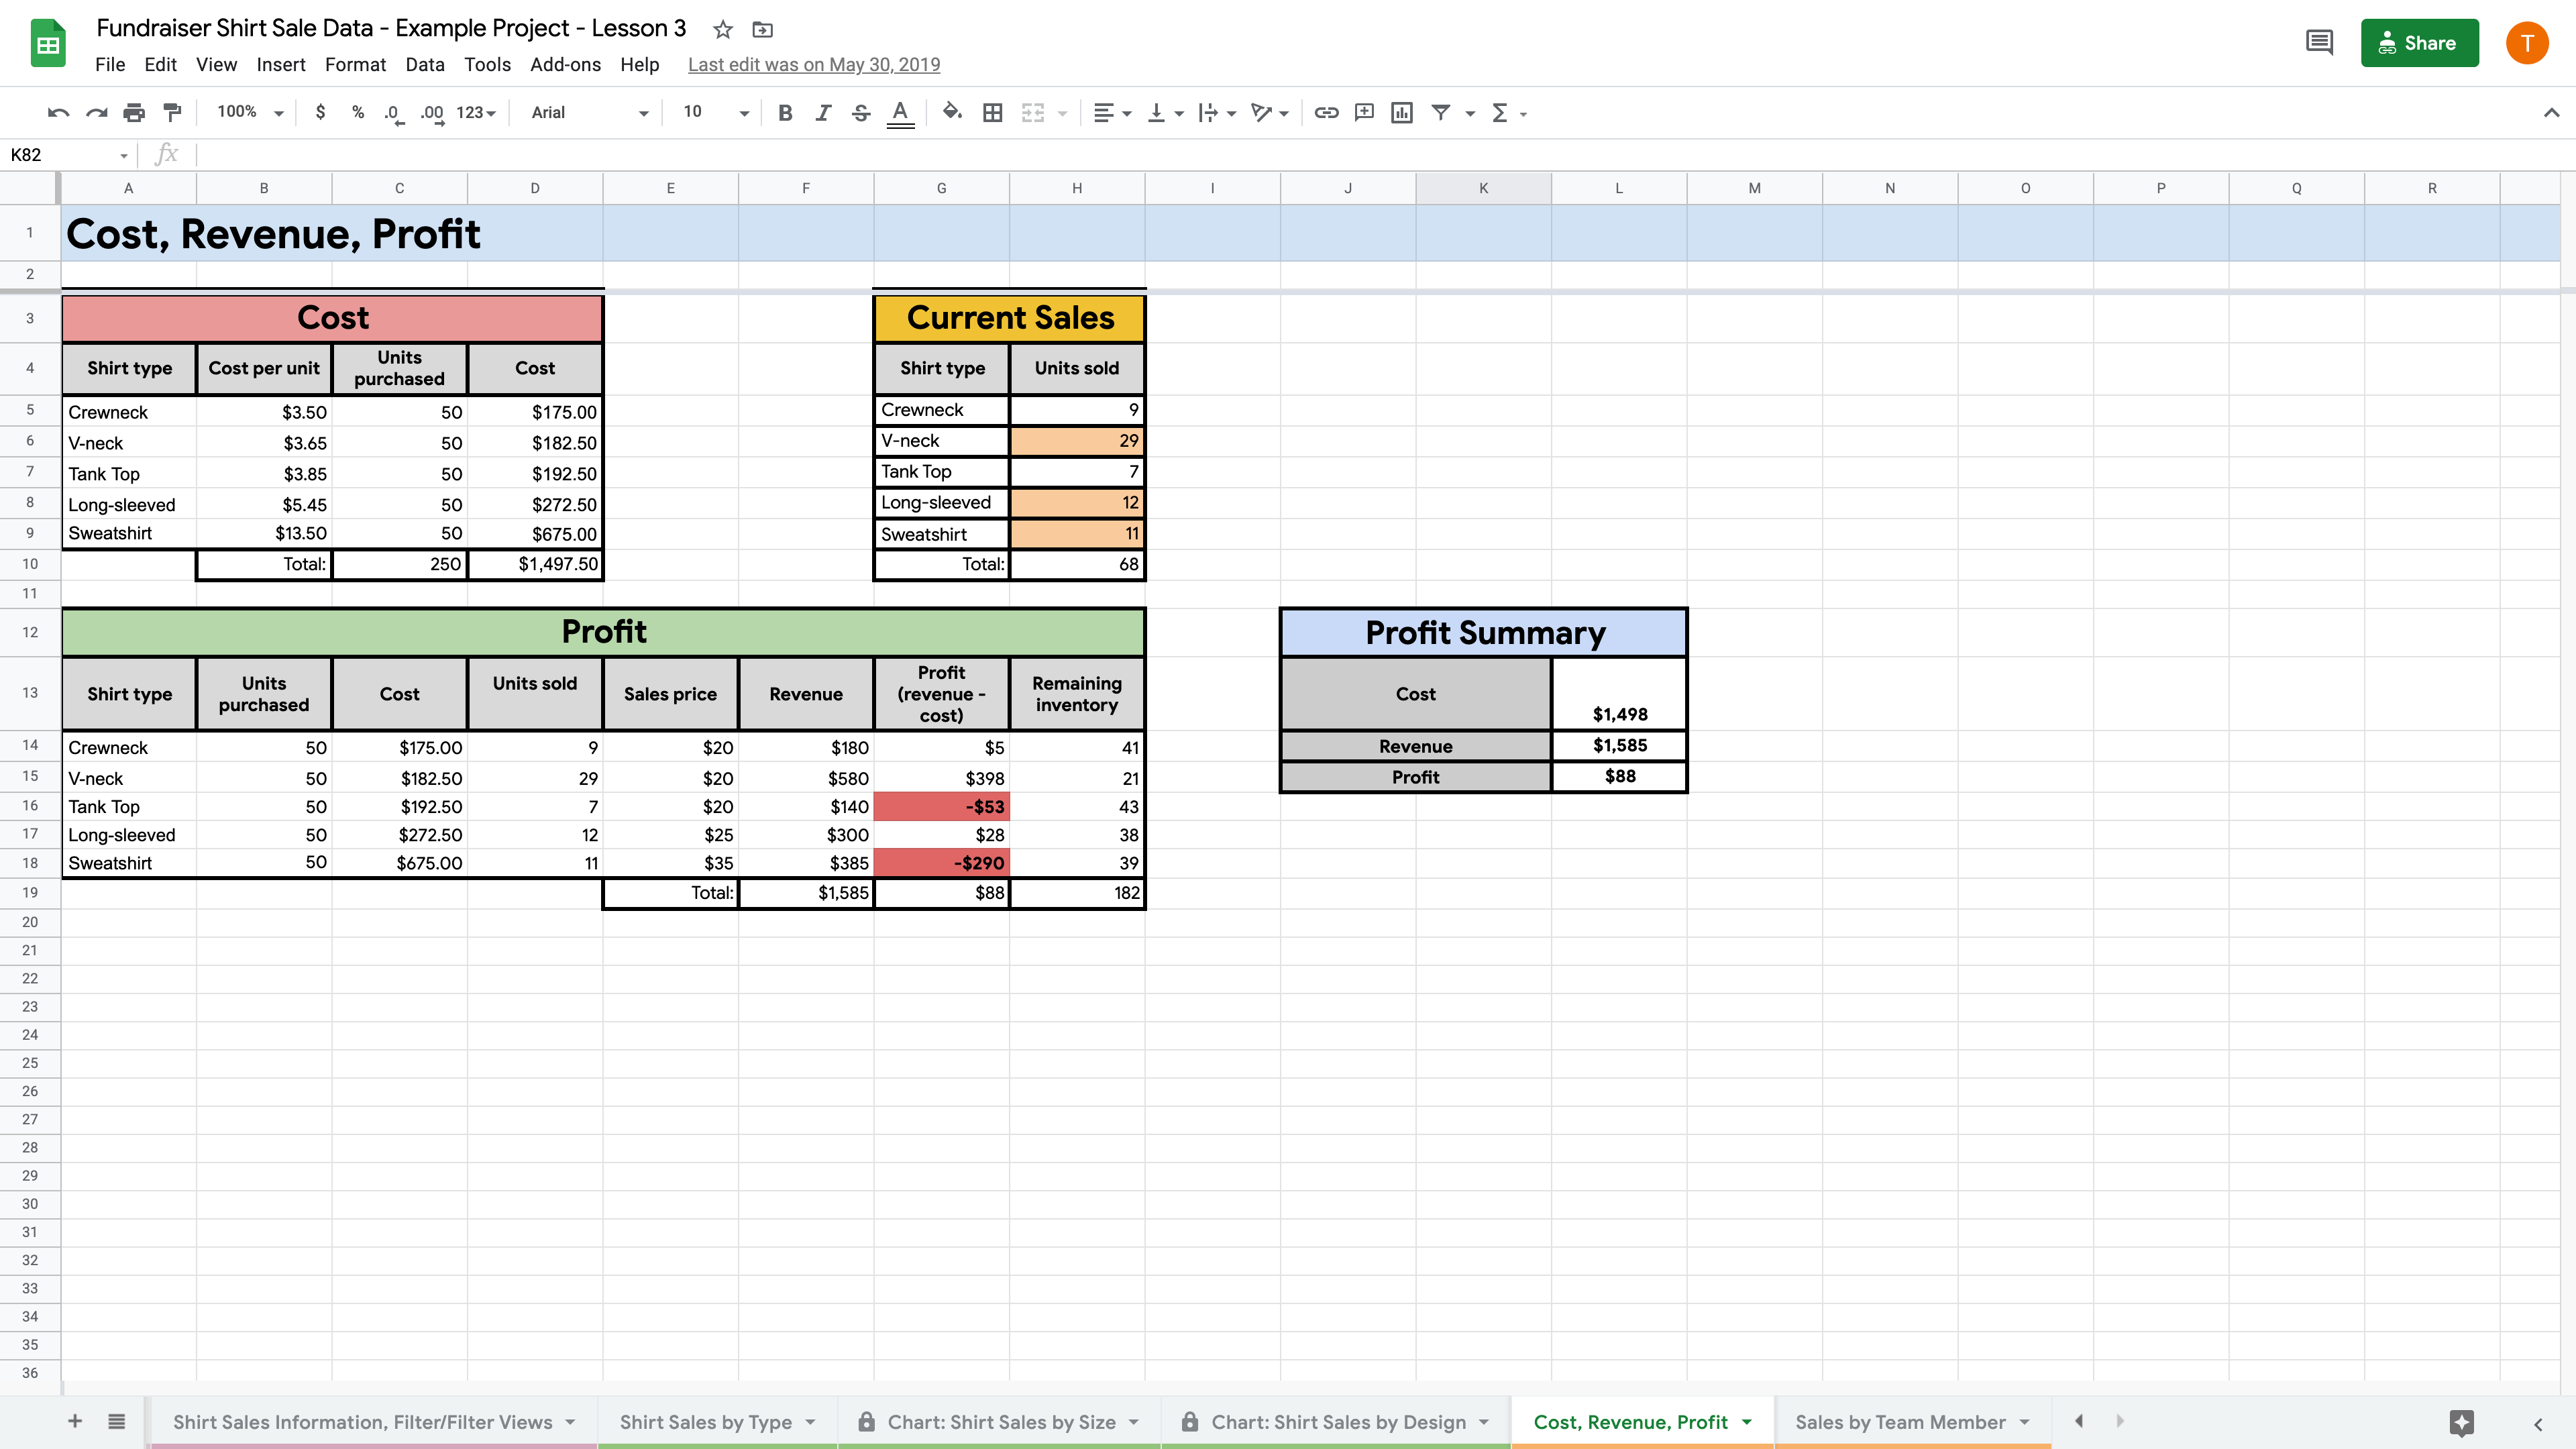Image resolution: width=2576 pixels, height=1449 pixels.
Task: Toggle italic formatting
Action: point(823,113)
